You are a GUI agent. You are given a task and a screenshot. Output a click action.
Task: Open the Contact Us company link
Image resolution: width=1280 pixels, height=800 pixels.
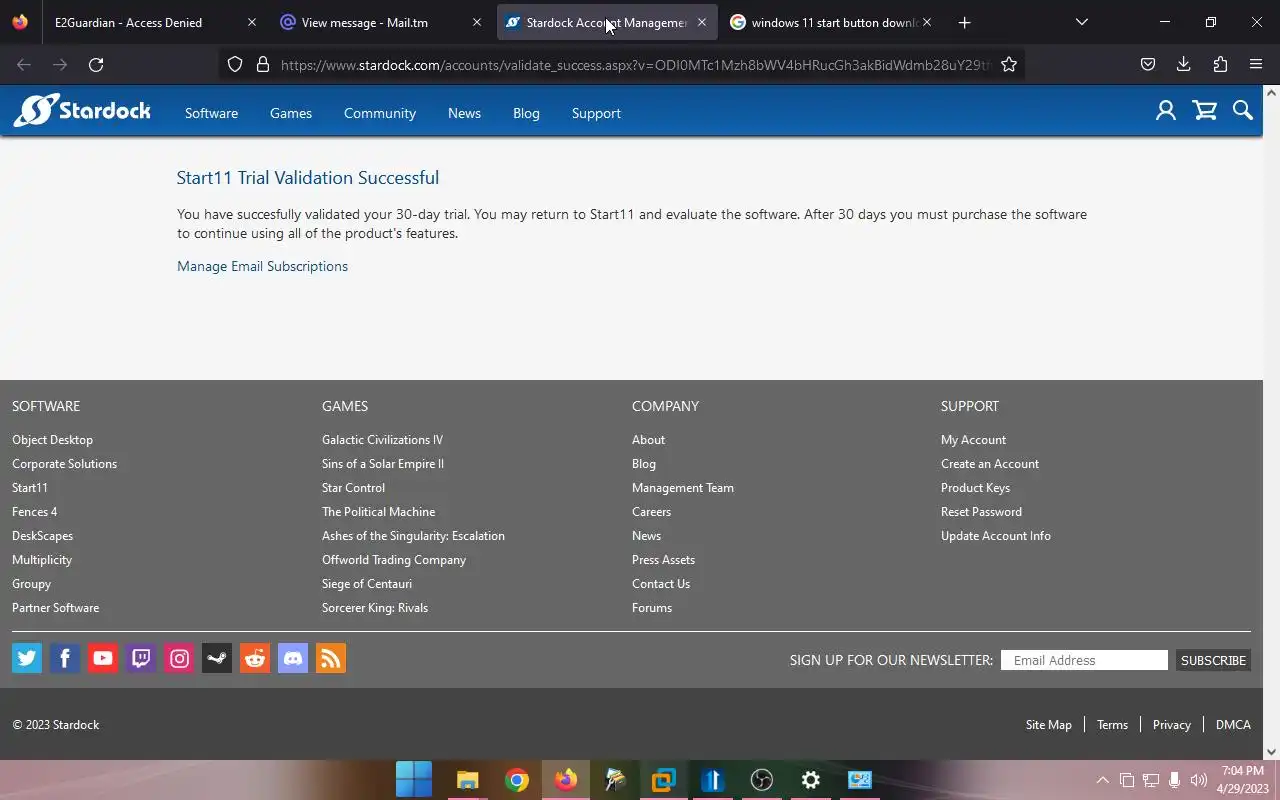tap(661, 584)
